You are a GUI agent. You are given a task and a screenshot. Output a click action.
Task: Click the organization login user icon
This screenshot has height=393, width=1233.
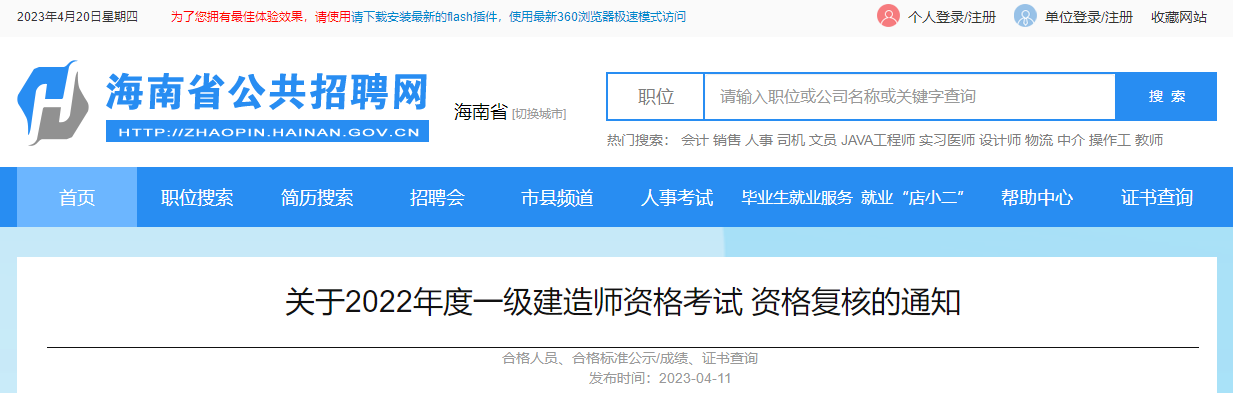[1025, 16]
